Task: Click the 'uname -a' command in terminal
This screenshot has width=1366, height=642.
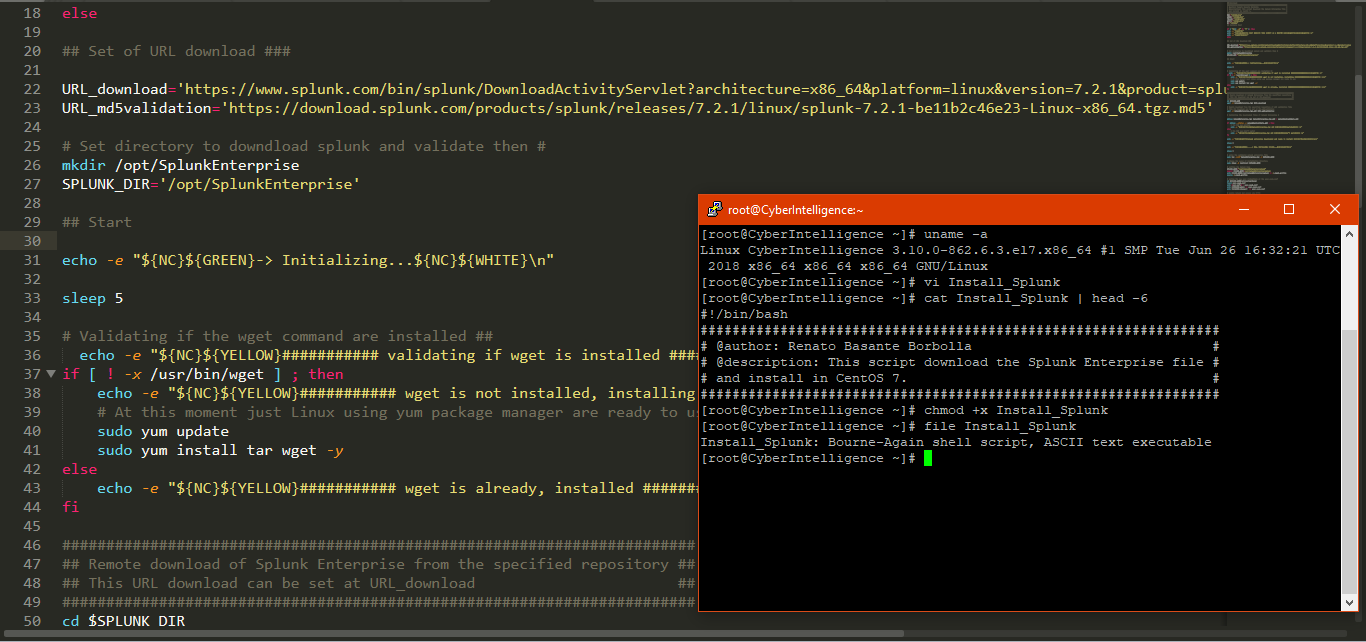Action: pyautogui.click(x=955, y=234)
